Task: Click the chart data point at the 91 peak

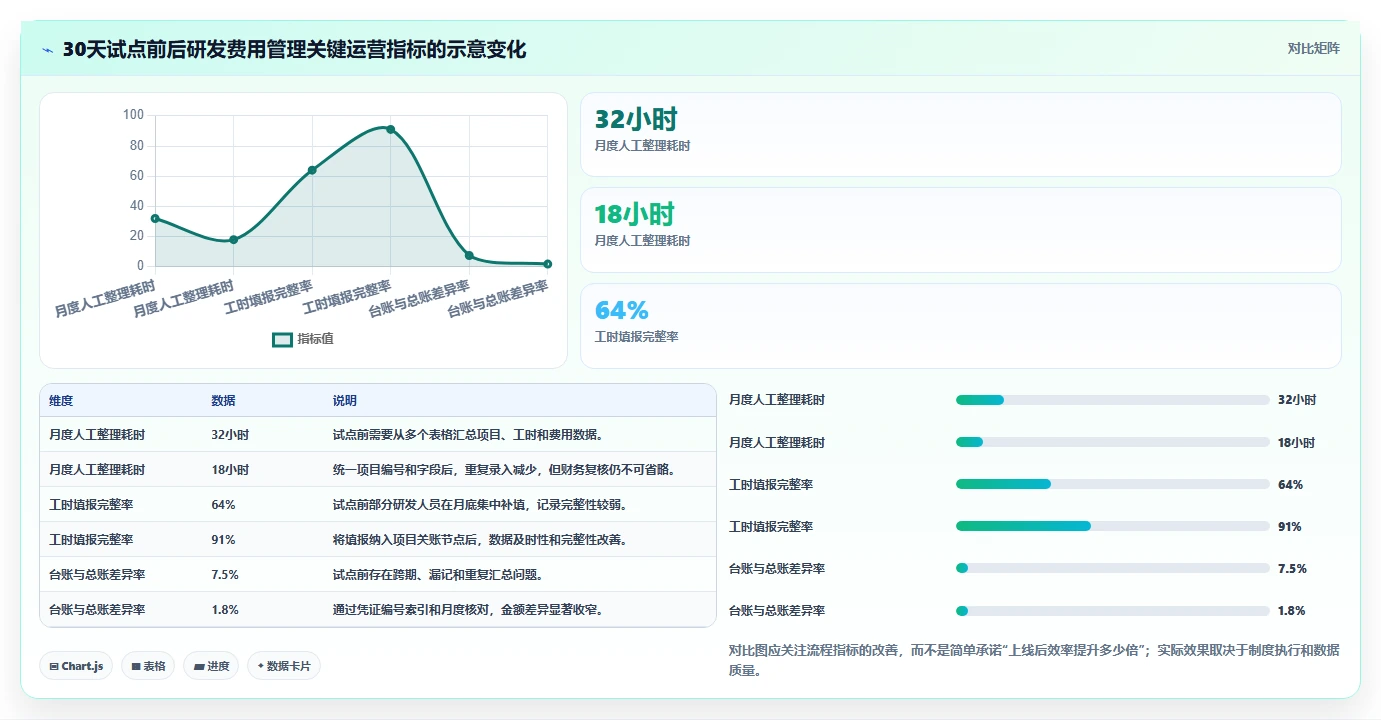Action: point(391,129)
